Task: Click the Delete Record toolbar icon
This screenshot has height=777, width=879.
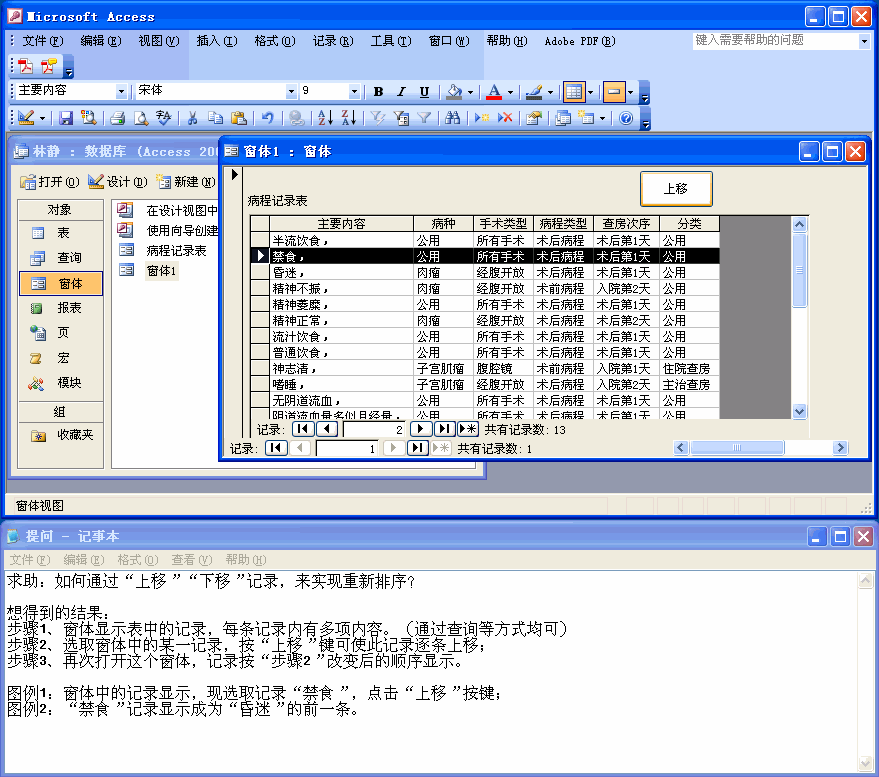Action: [505, 118]
